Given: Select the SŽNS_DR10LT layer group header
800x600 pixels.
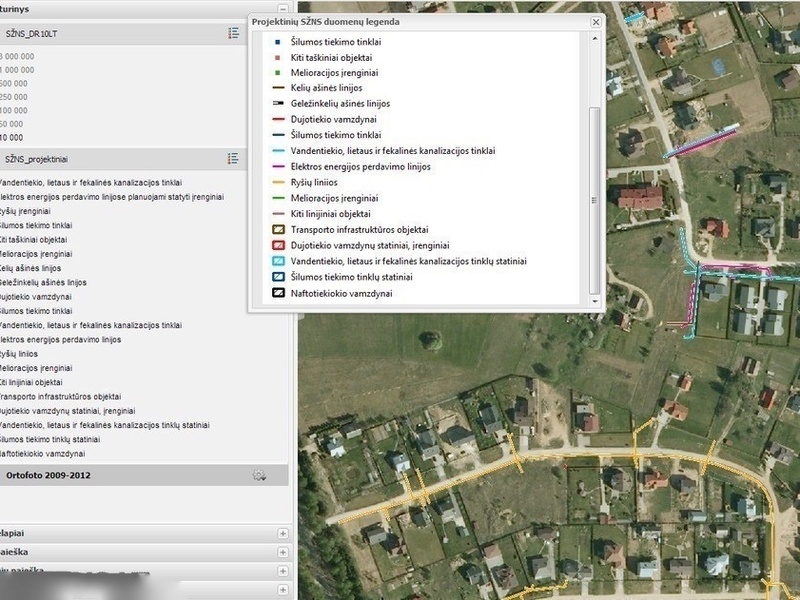Looking at the screenshot, I should click(30, 33).
